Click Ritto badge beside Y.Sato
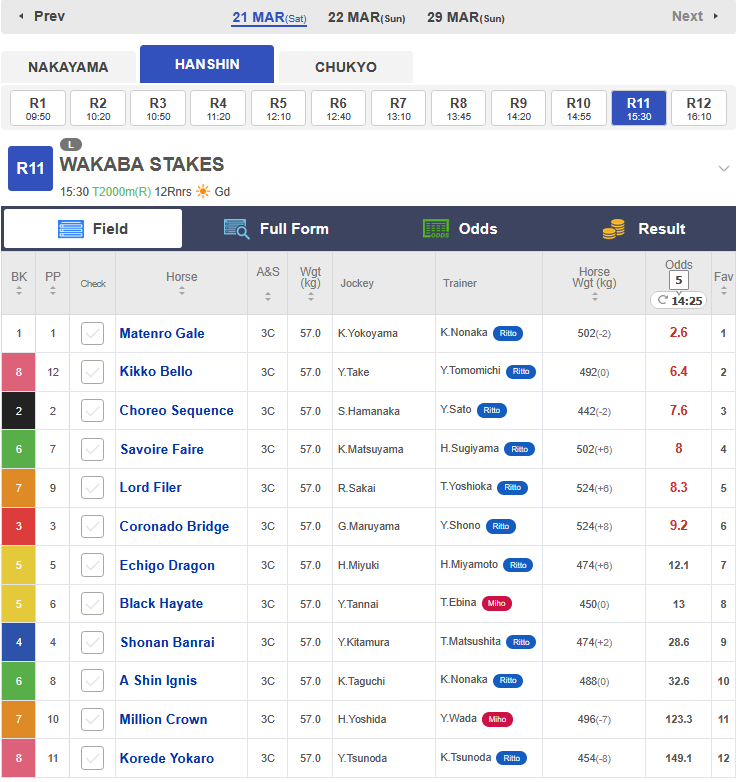 pyautogui.click(x=492, y=410)
